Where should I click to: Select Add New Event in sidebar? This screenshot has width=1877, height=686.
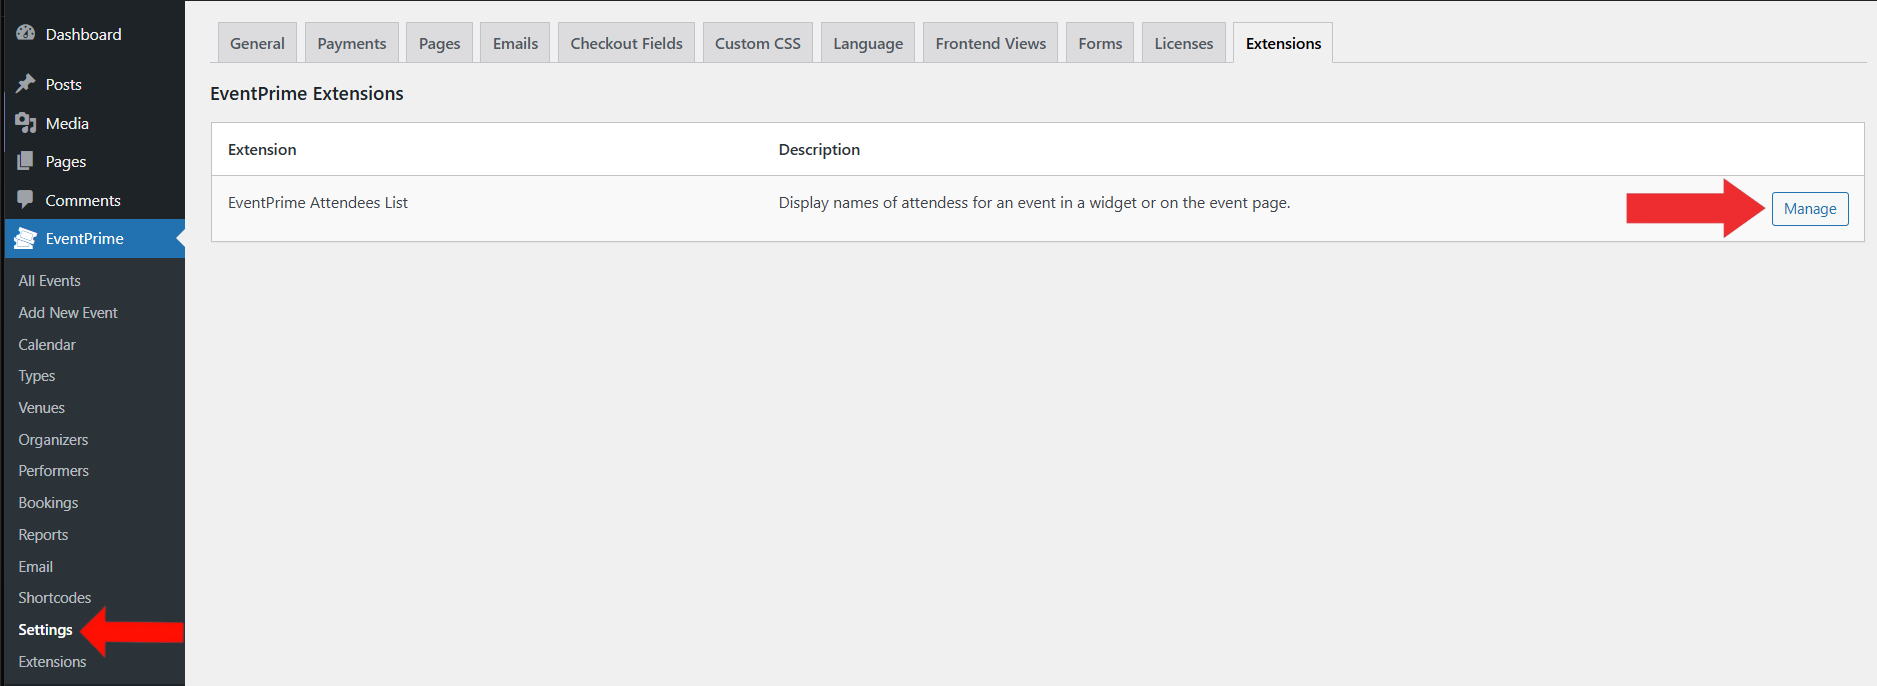tap(68, 313)
